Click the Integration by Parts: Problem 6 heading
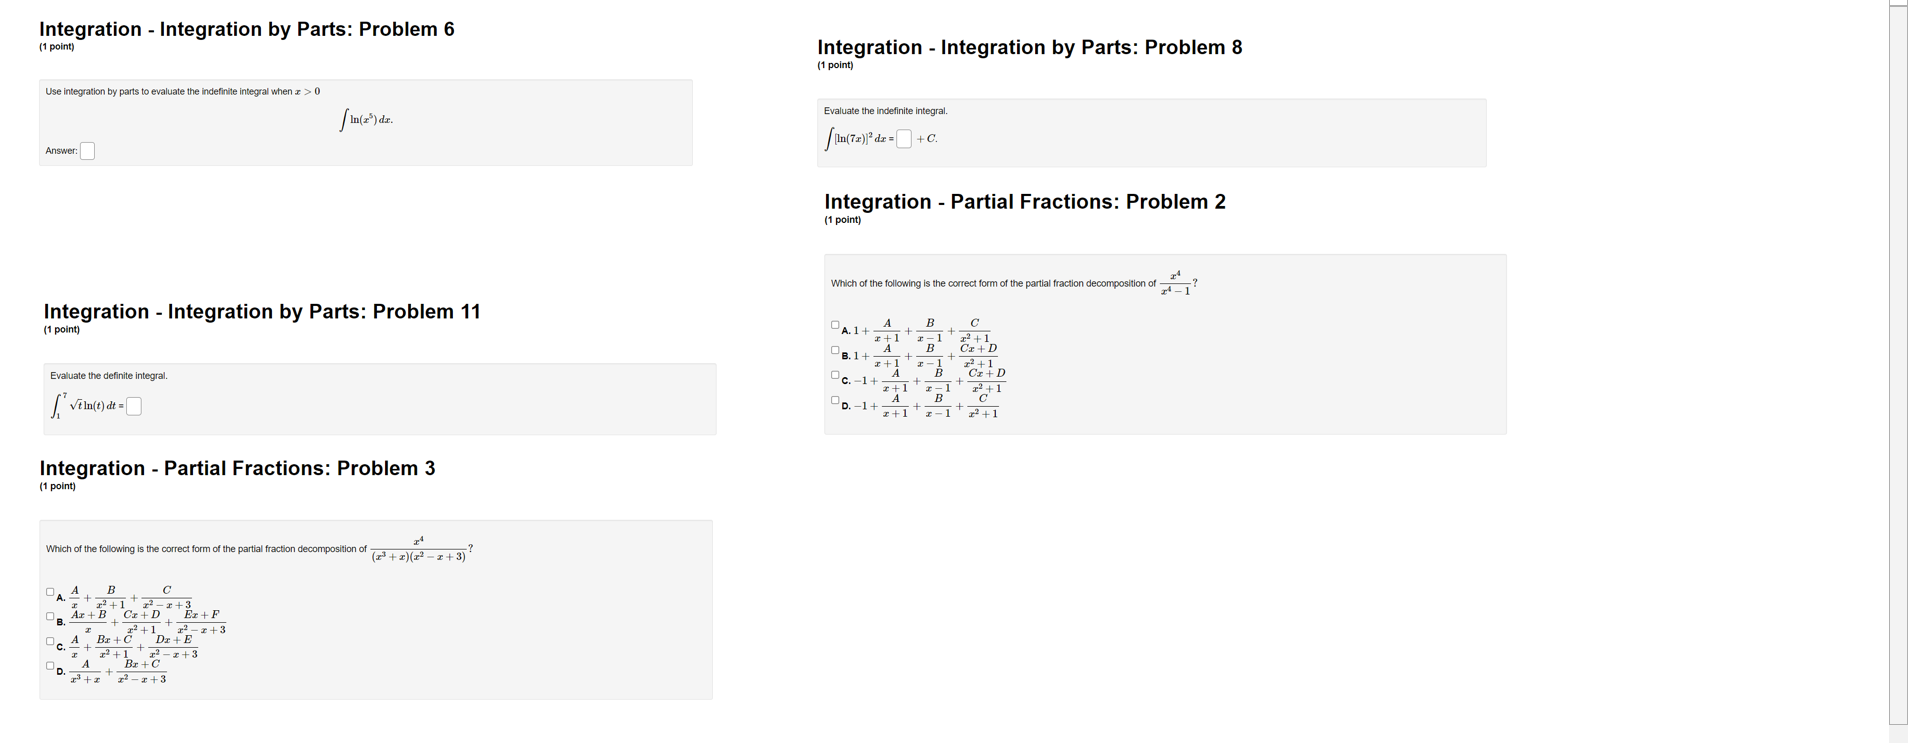The image size is (1909, 743). click(246, 29)
